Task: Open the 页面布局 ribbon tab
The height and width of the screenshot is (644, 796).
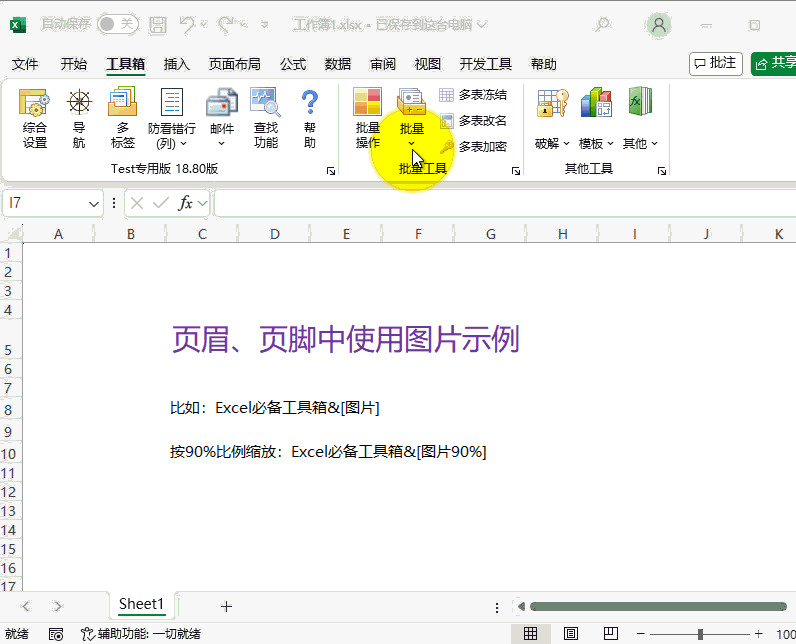Action: coord(234,64)
